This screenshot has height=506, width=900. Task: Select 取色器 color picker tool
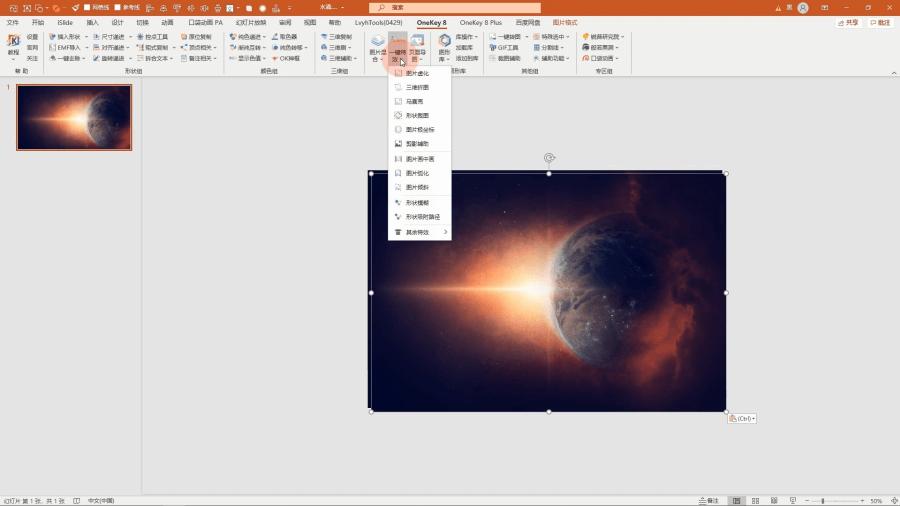[x=284, y=37]
